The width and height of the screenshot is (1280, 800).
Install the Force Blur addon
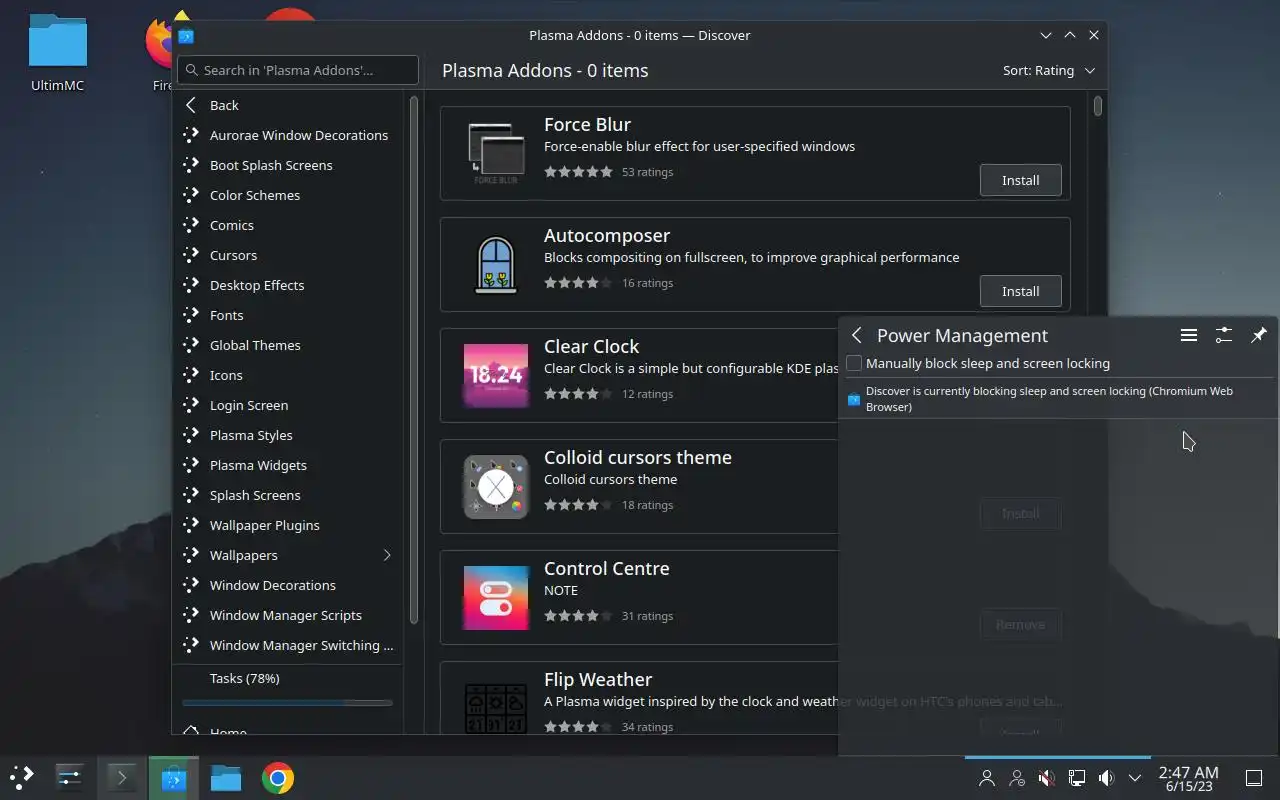point(1020,180)
